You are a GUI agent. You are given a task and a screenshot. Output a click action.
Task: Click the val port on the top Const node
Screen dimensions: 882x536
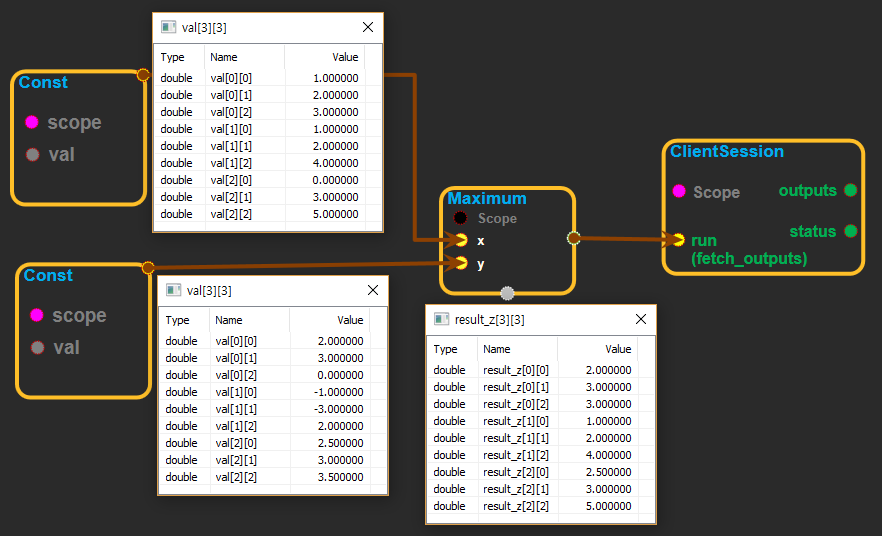pyautogui.click(x=31, y=154)
